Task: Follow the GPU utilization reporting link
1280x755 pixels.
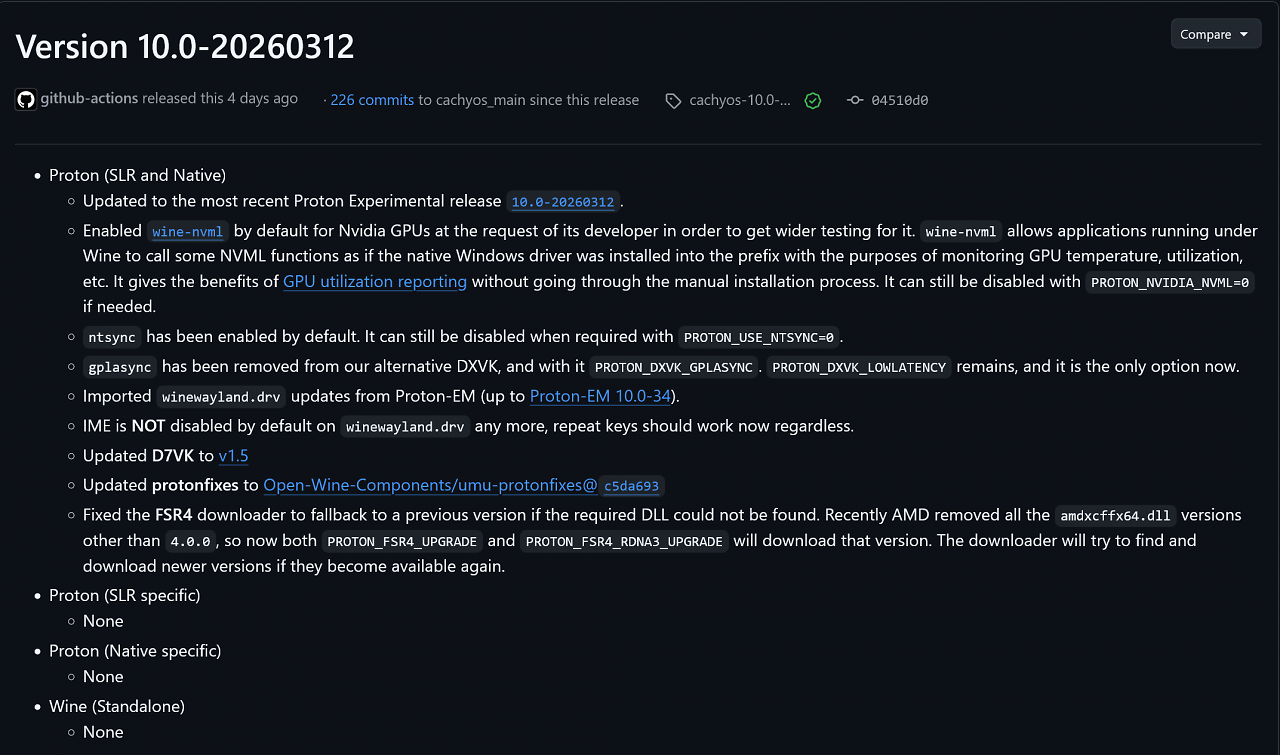Action: pos(375,282)
